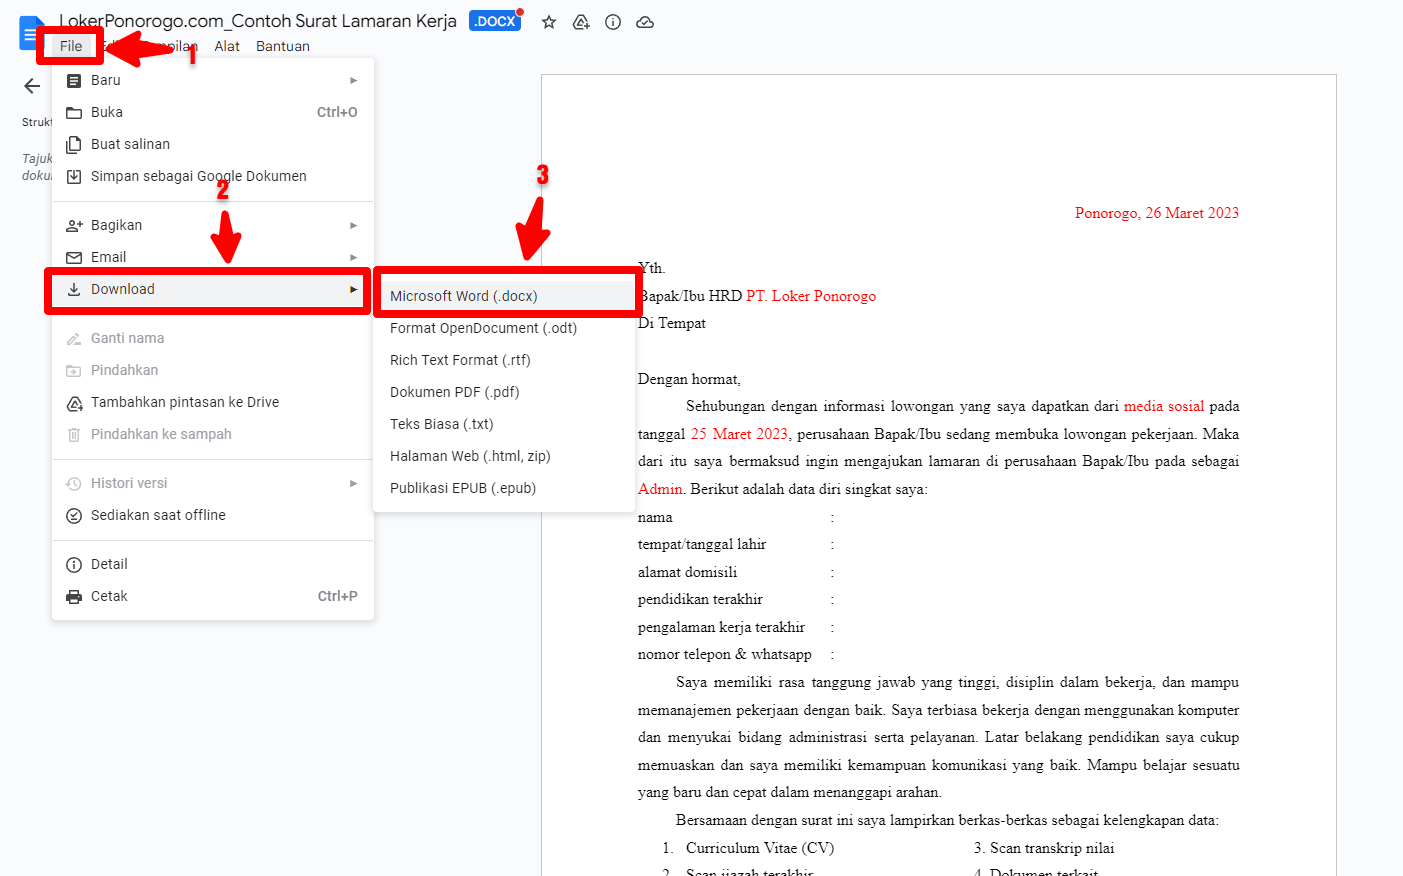The image size is (1403, 876).
Task: Open document info icon next to the star
Action: coord(613,22)
